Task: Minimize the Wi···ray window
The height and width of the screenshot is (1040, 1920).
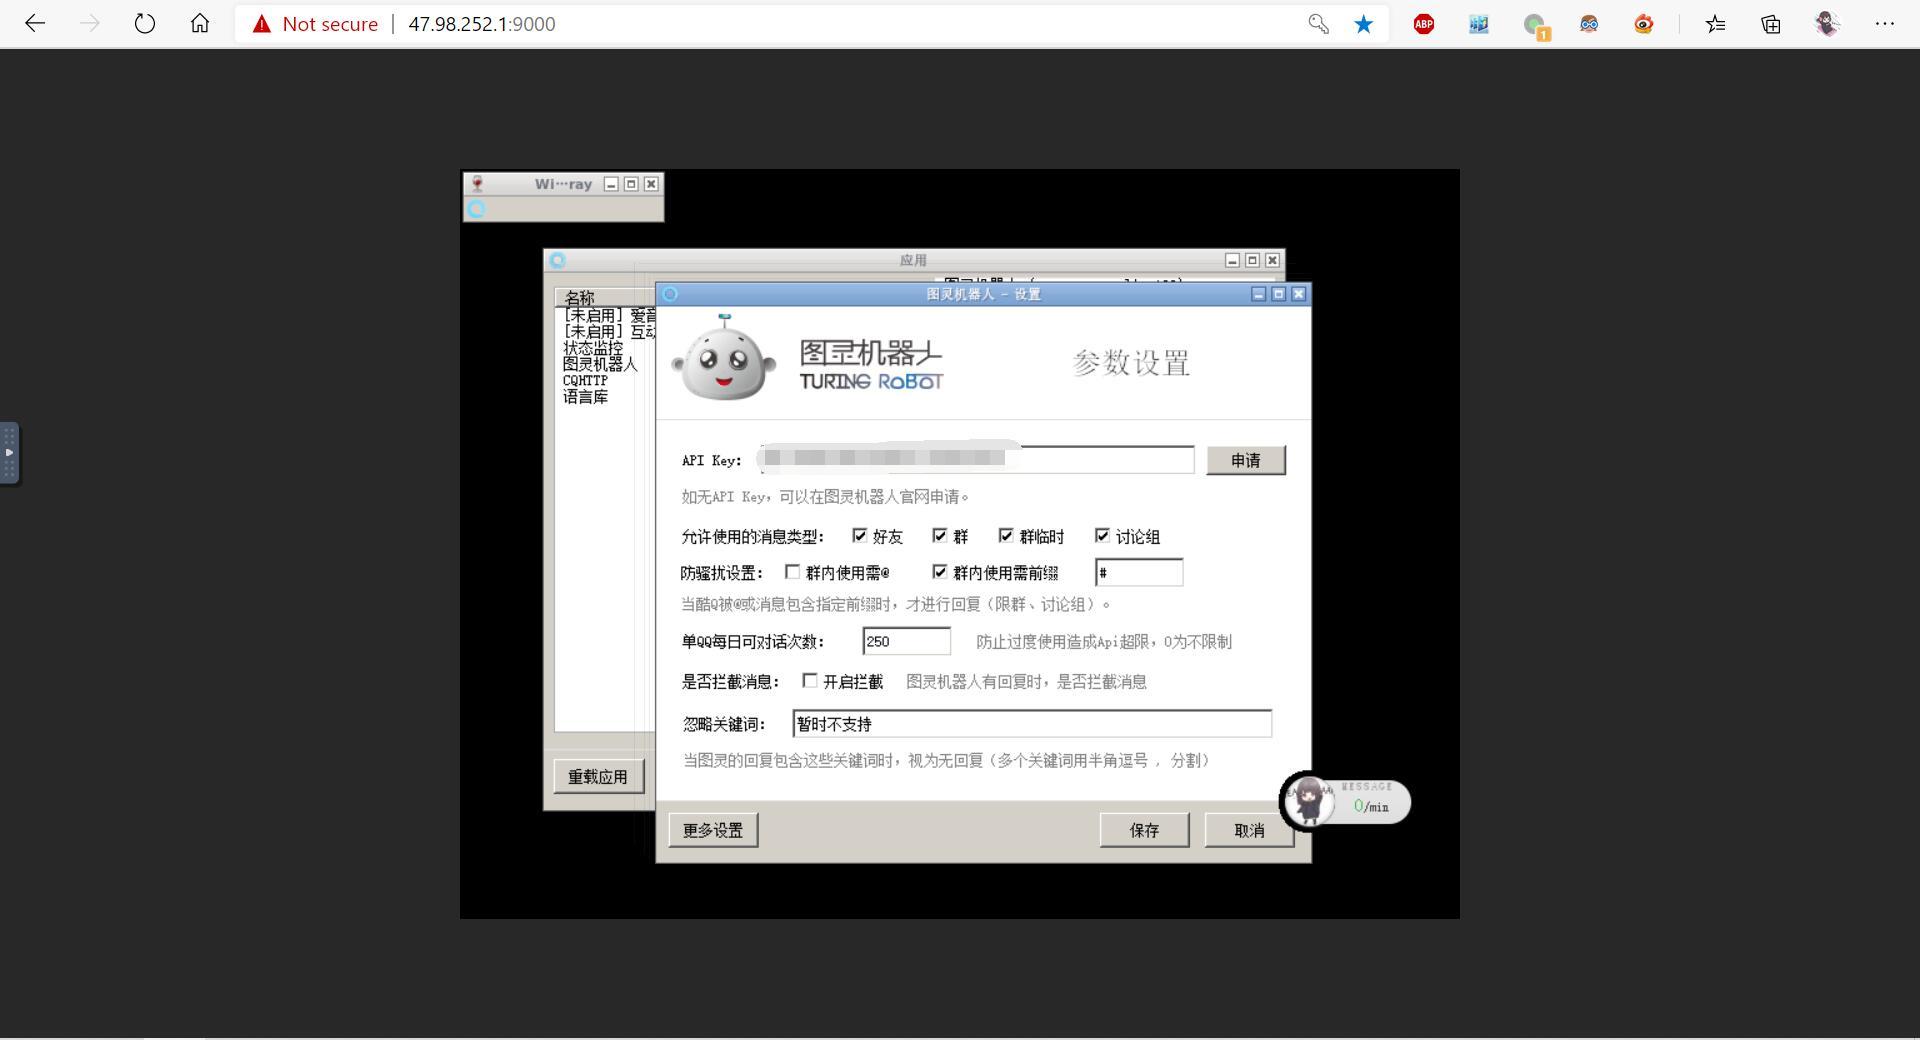Action: point(611,184)
